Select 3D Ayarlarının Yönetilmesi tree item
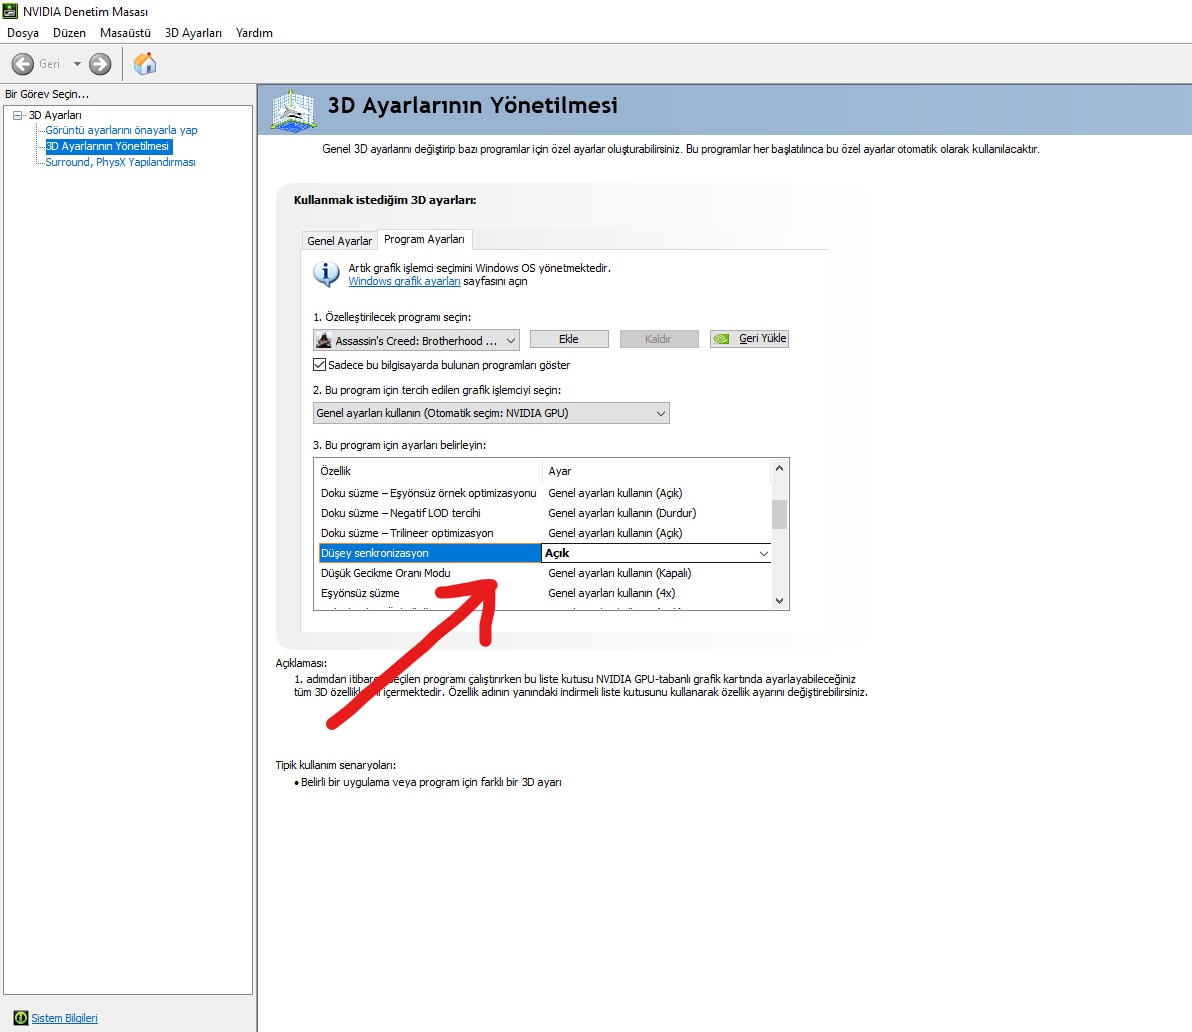Image resolution: width=1192 pixels, height=1032 pixels. pos(108,146)
